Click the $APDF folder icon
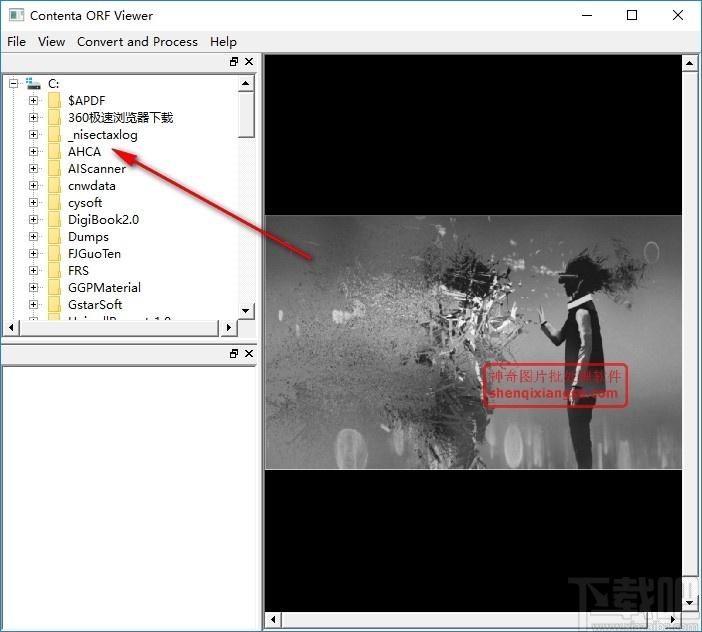 tap(54, 100)
